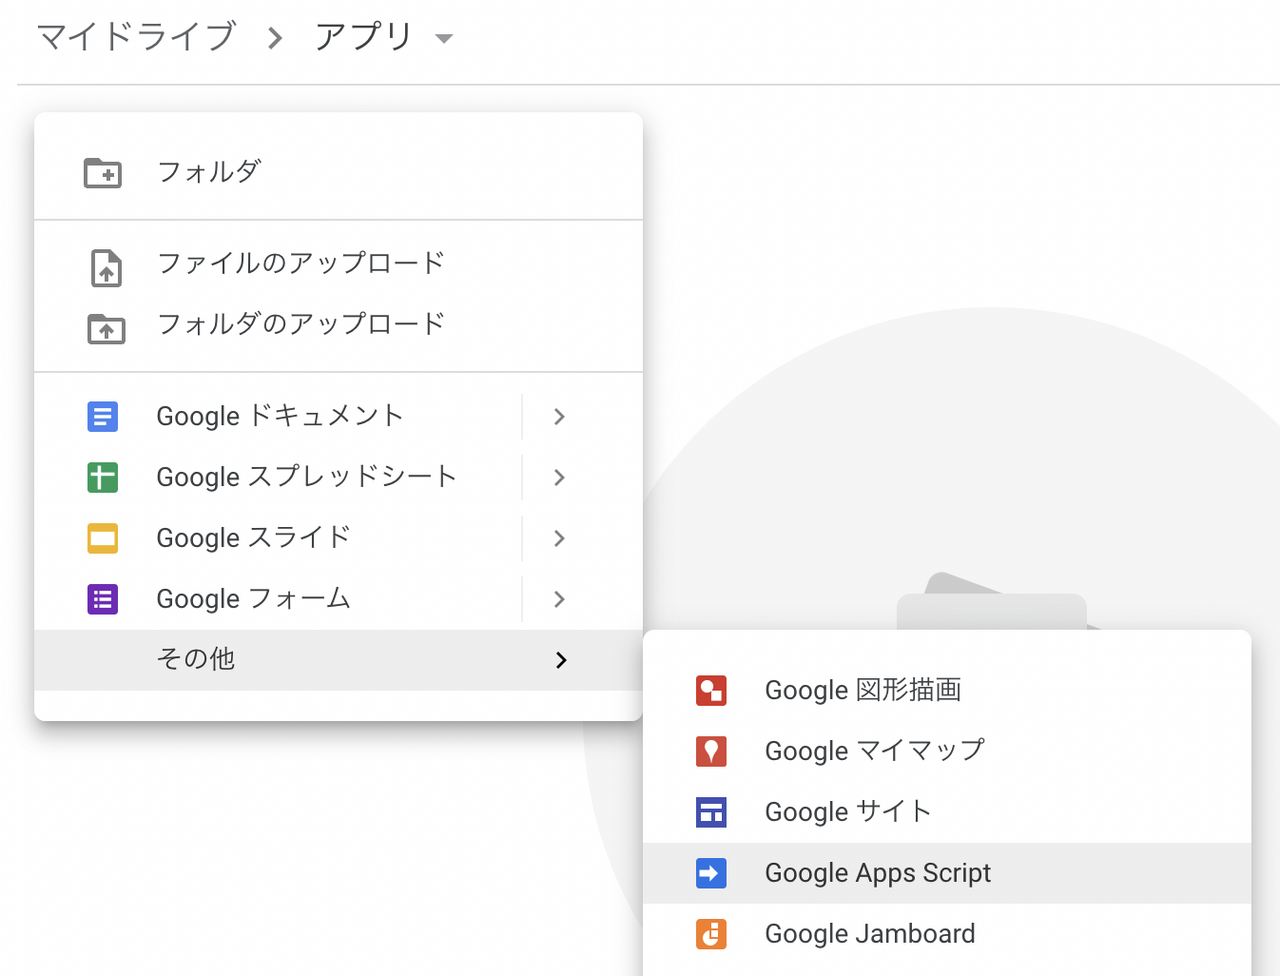Click the blue Google Docs icon
1280x976 pixels.
[x=102, y=416]
